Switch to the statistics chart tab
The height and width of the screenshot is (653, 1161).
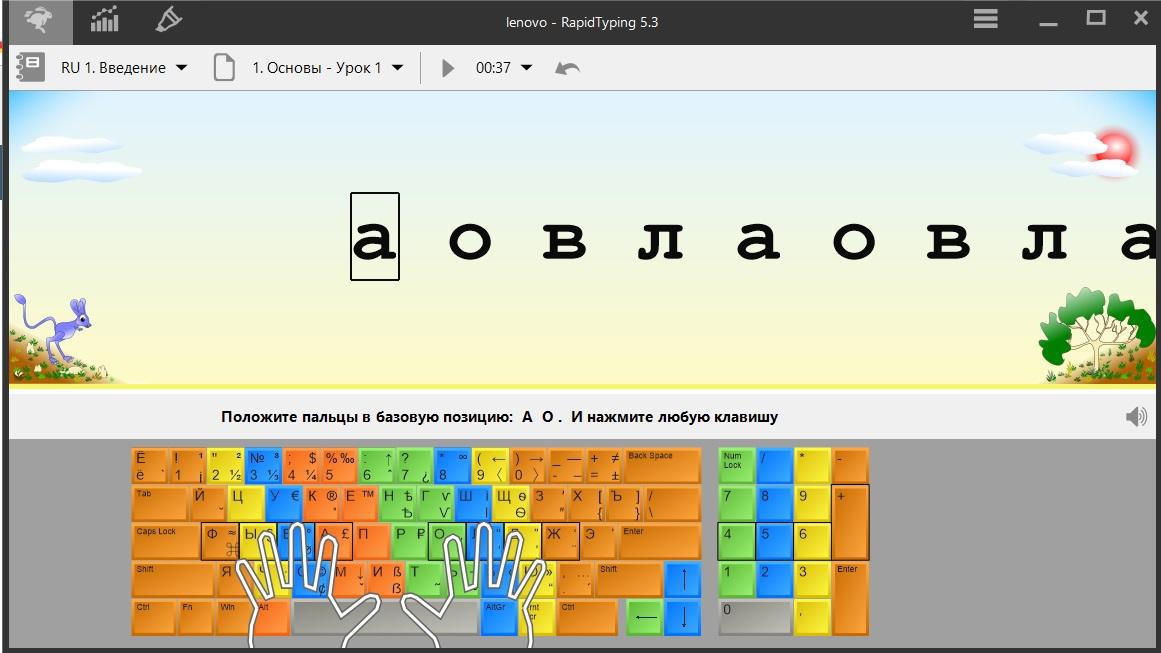(104, 19)
